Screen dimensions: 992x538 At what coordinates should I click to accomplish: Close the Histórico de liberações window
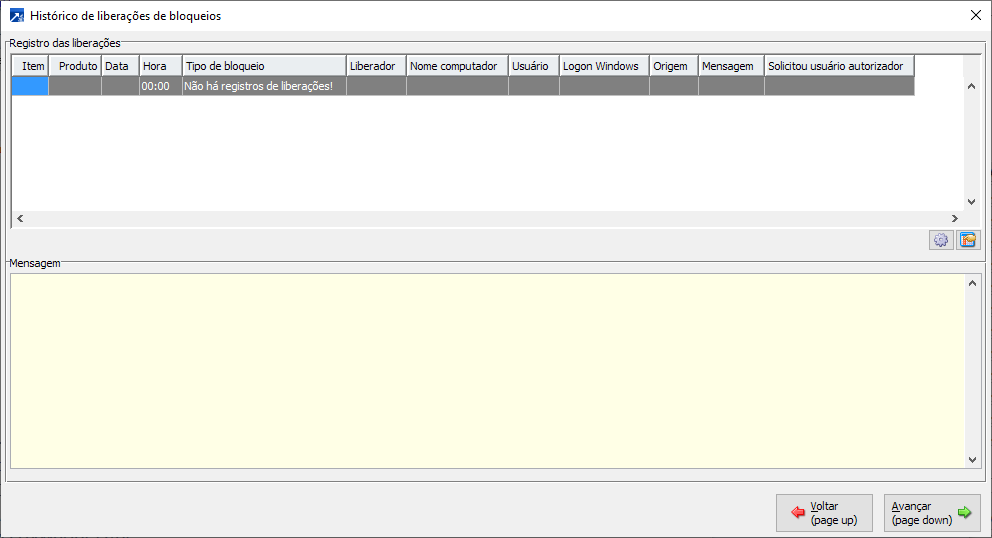coord(976,15)
